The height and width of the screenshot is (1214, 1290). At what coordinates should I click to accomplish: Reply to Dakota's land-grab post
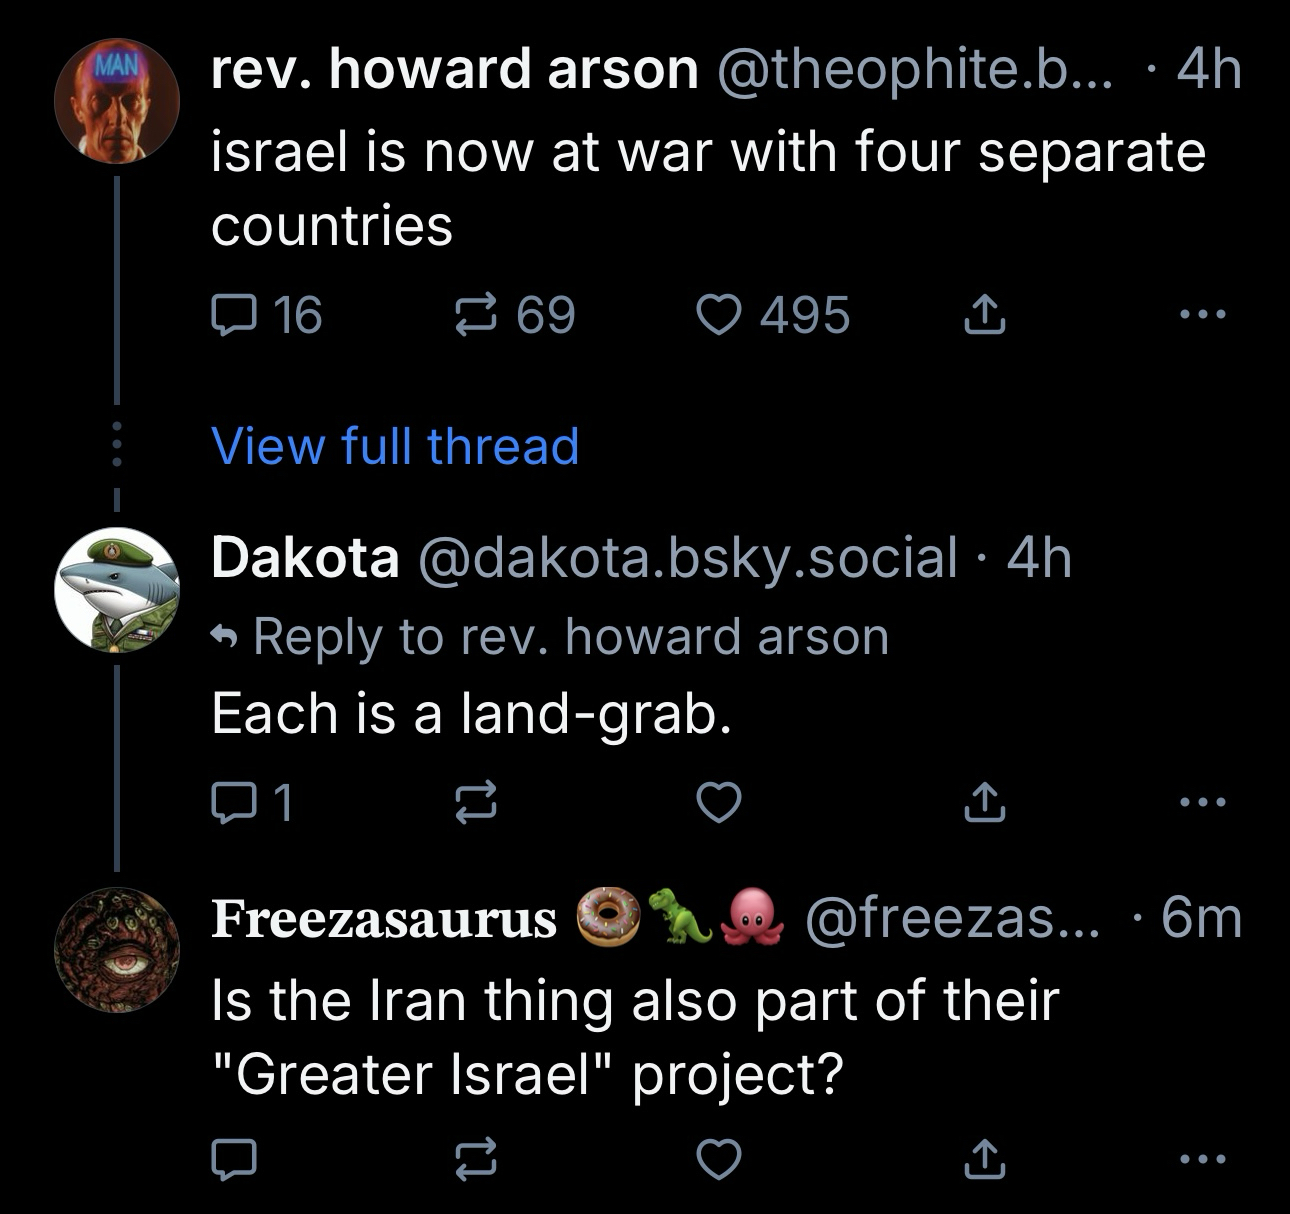point(234,802)
